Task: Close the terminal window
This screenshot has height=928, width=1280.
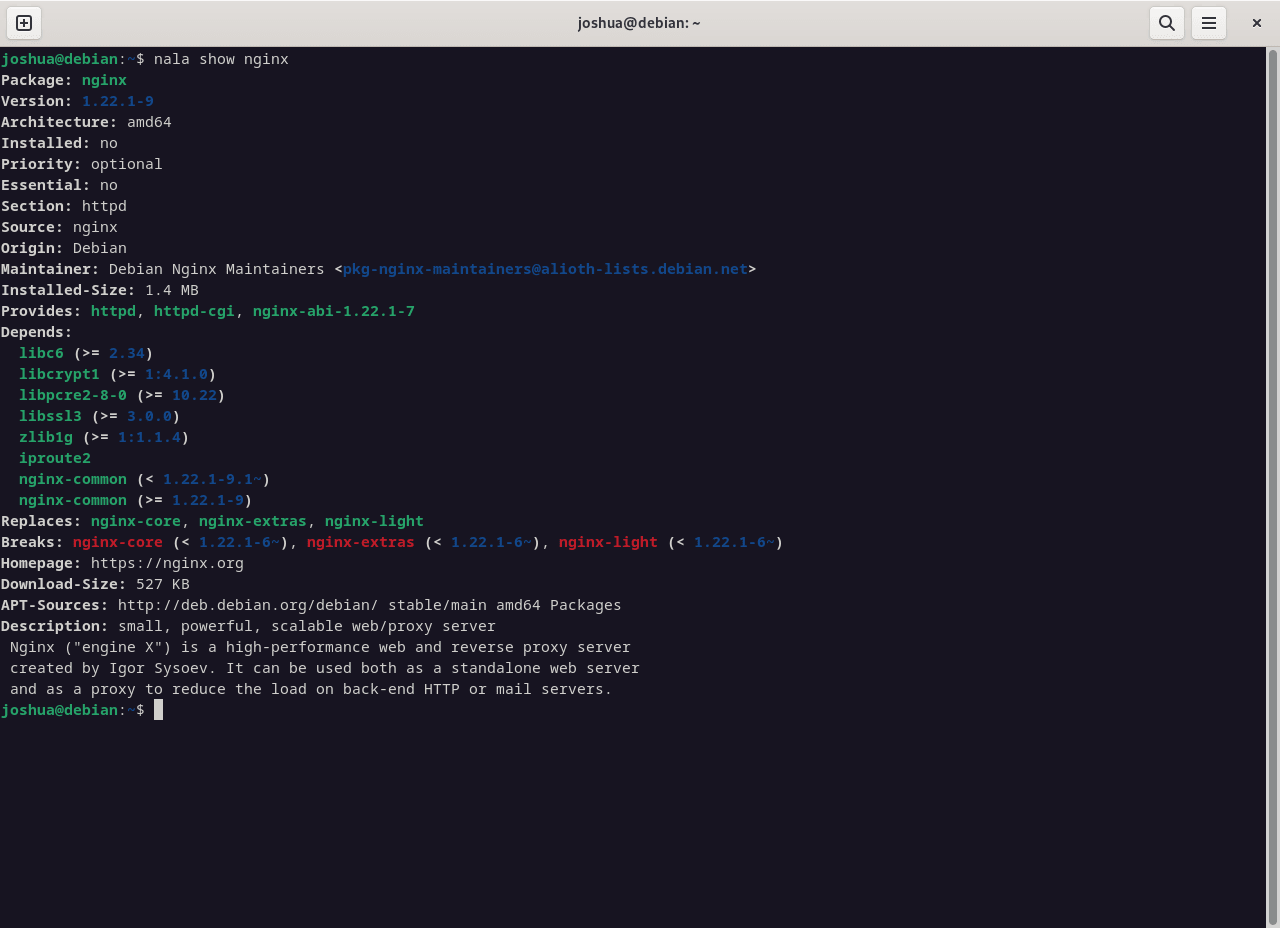Action: click(1256, 23)
